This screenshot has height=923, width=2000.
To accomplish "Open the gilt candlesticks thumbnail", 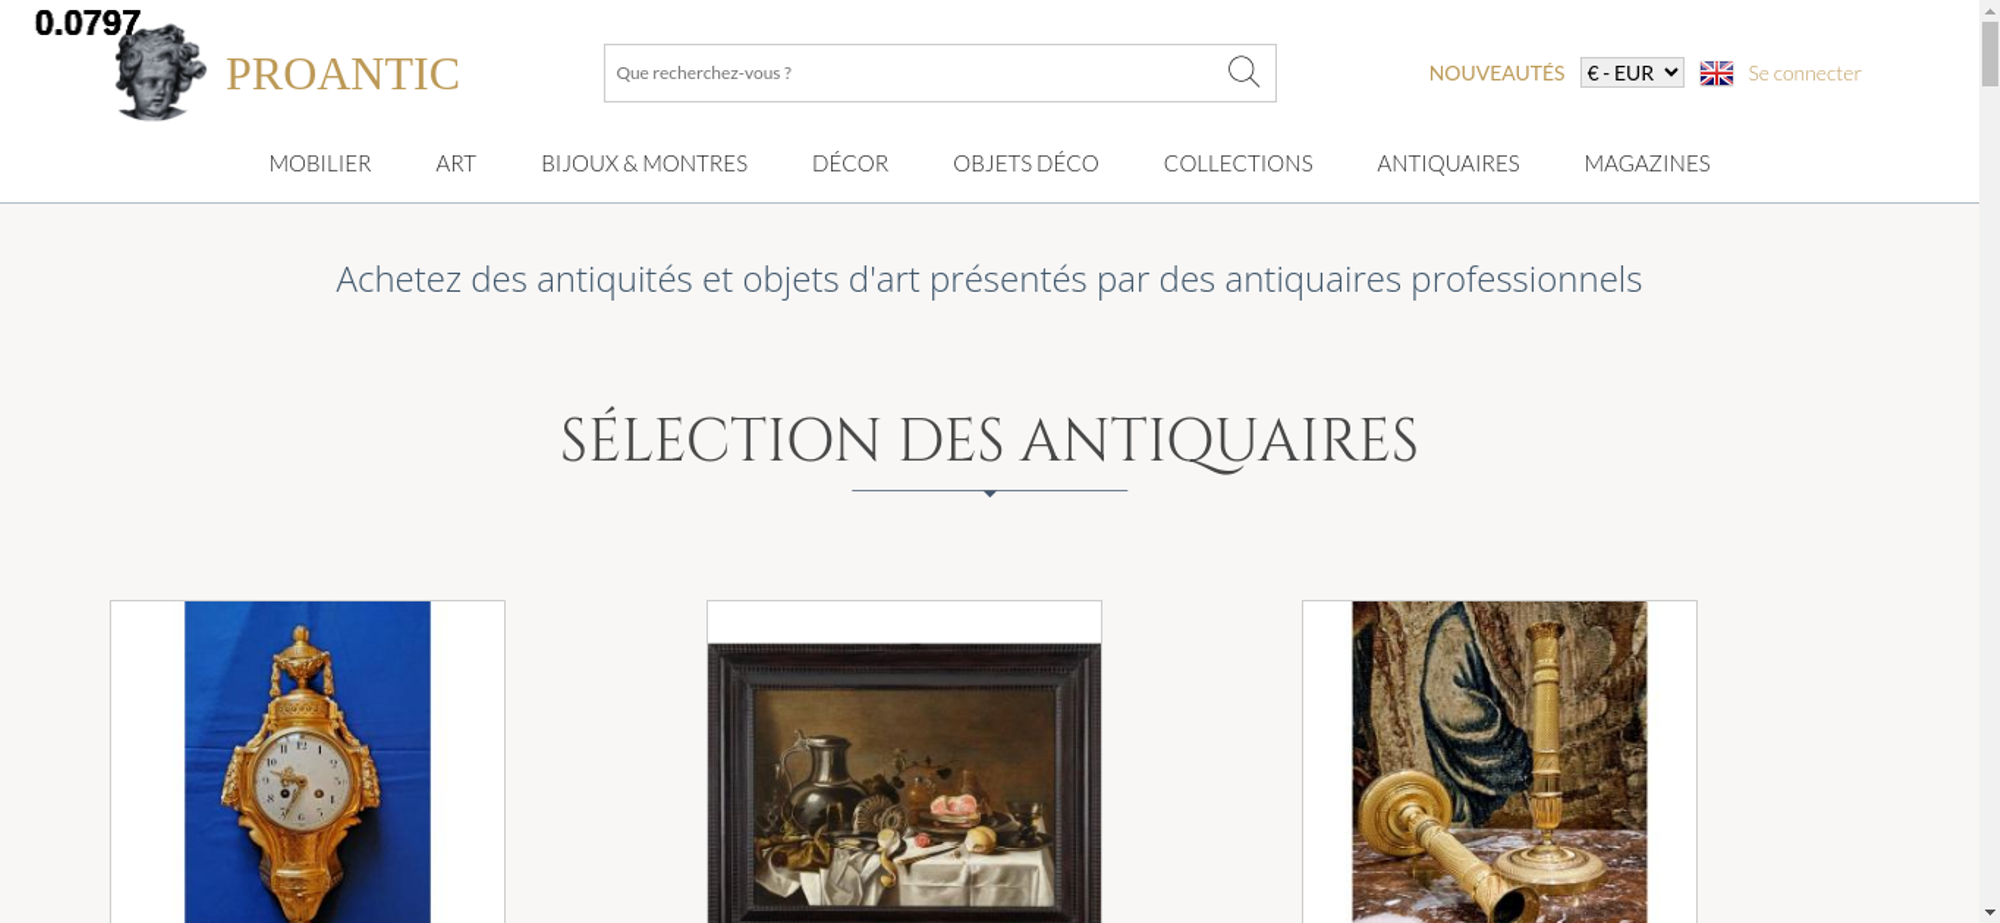I will [1499, 762].
